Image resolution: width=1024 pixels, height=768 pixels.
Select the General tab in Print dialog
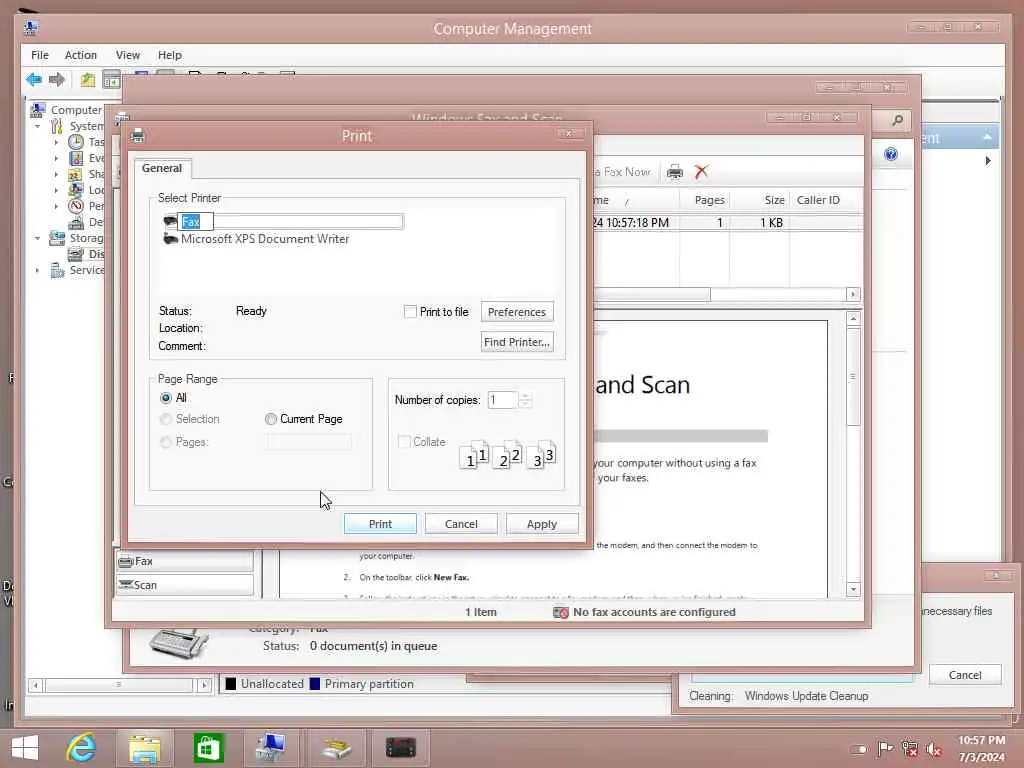pos(162,168)
